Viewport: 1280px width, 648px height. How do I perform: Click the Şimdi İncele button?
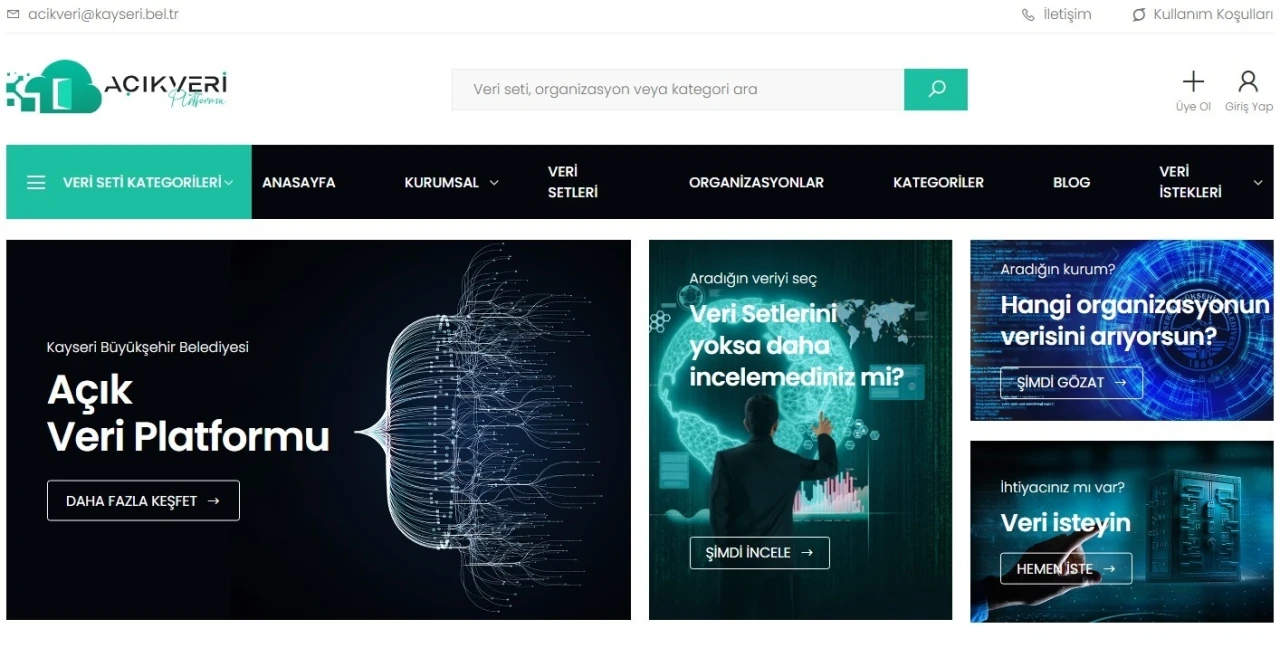(x=759, y=553)
